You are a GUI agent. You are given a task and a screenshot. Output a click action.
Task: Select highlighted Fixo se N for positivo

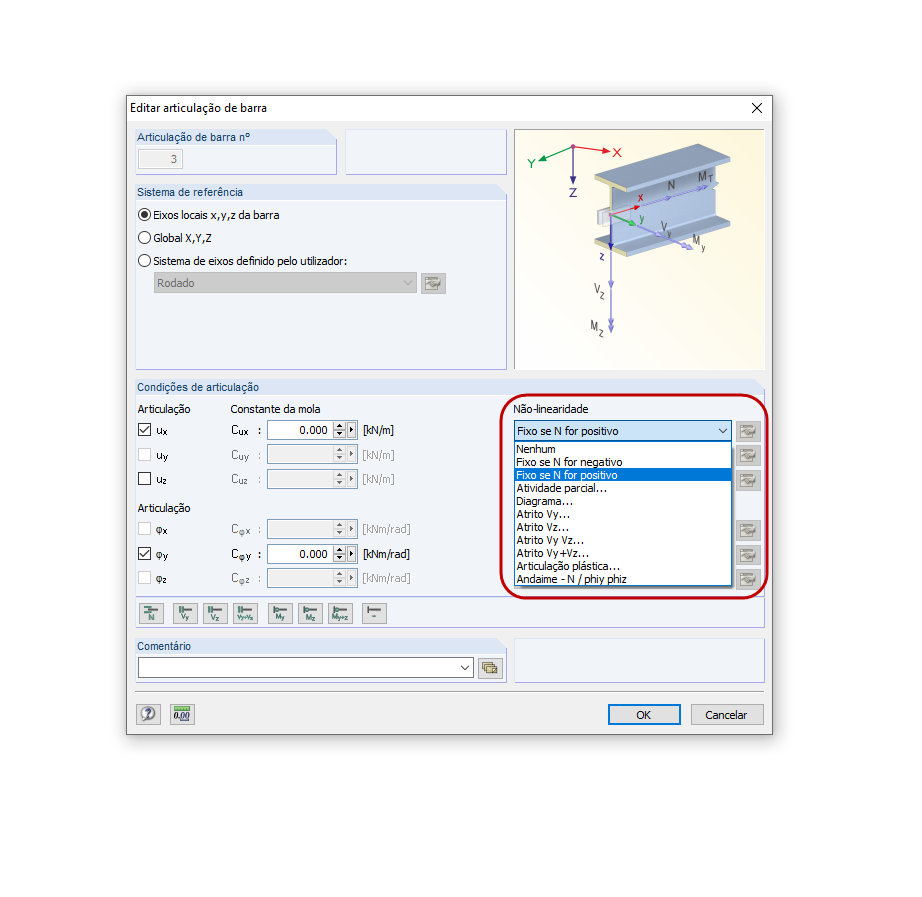623,475
